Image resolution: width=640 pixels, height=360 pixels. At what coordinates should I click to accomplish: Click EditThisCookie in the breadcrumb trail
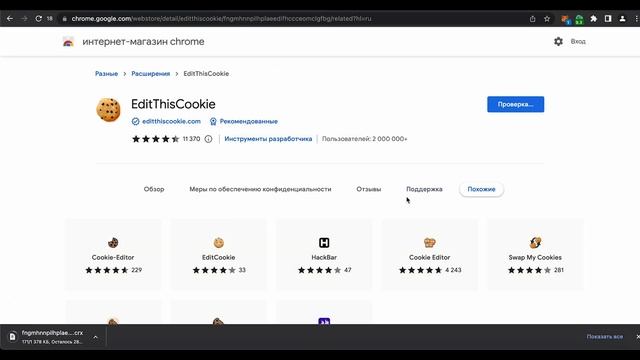click(206, 74)
